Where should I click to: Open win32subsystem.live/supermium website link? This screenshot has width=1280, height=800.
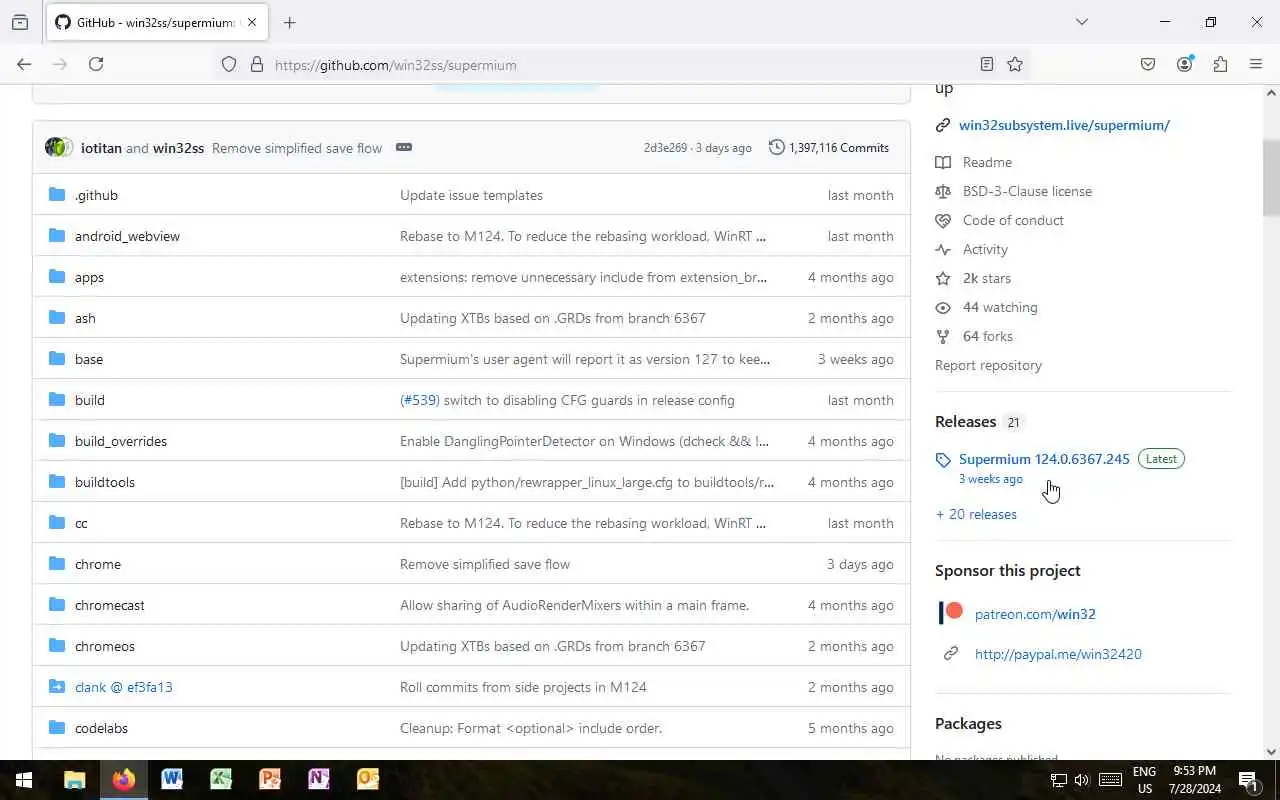[1064, 125]
